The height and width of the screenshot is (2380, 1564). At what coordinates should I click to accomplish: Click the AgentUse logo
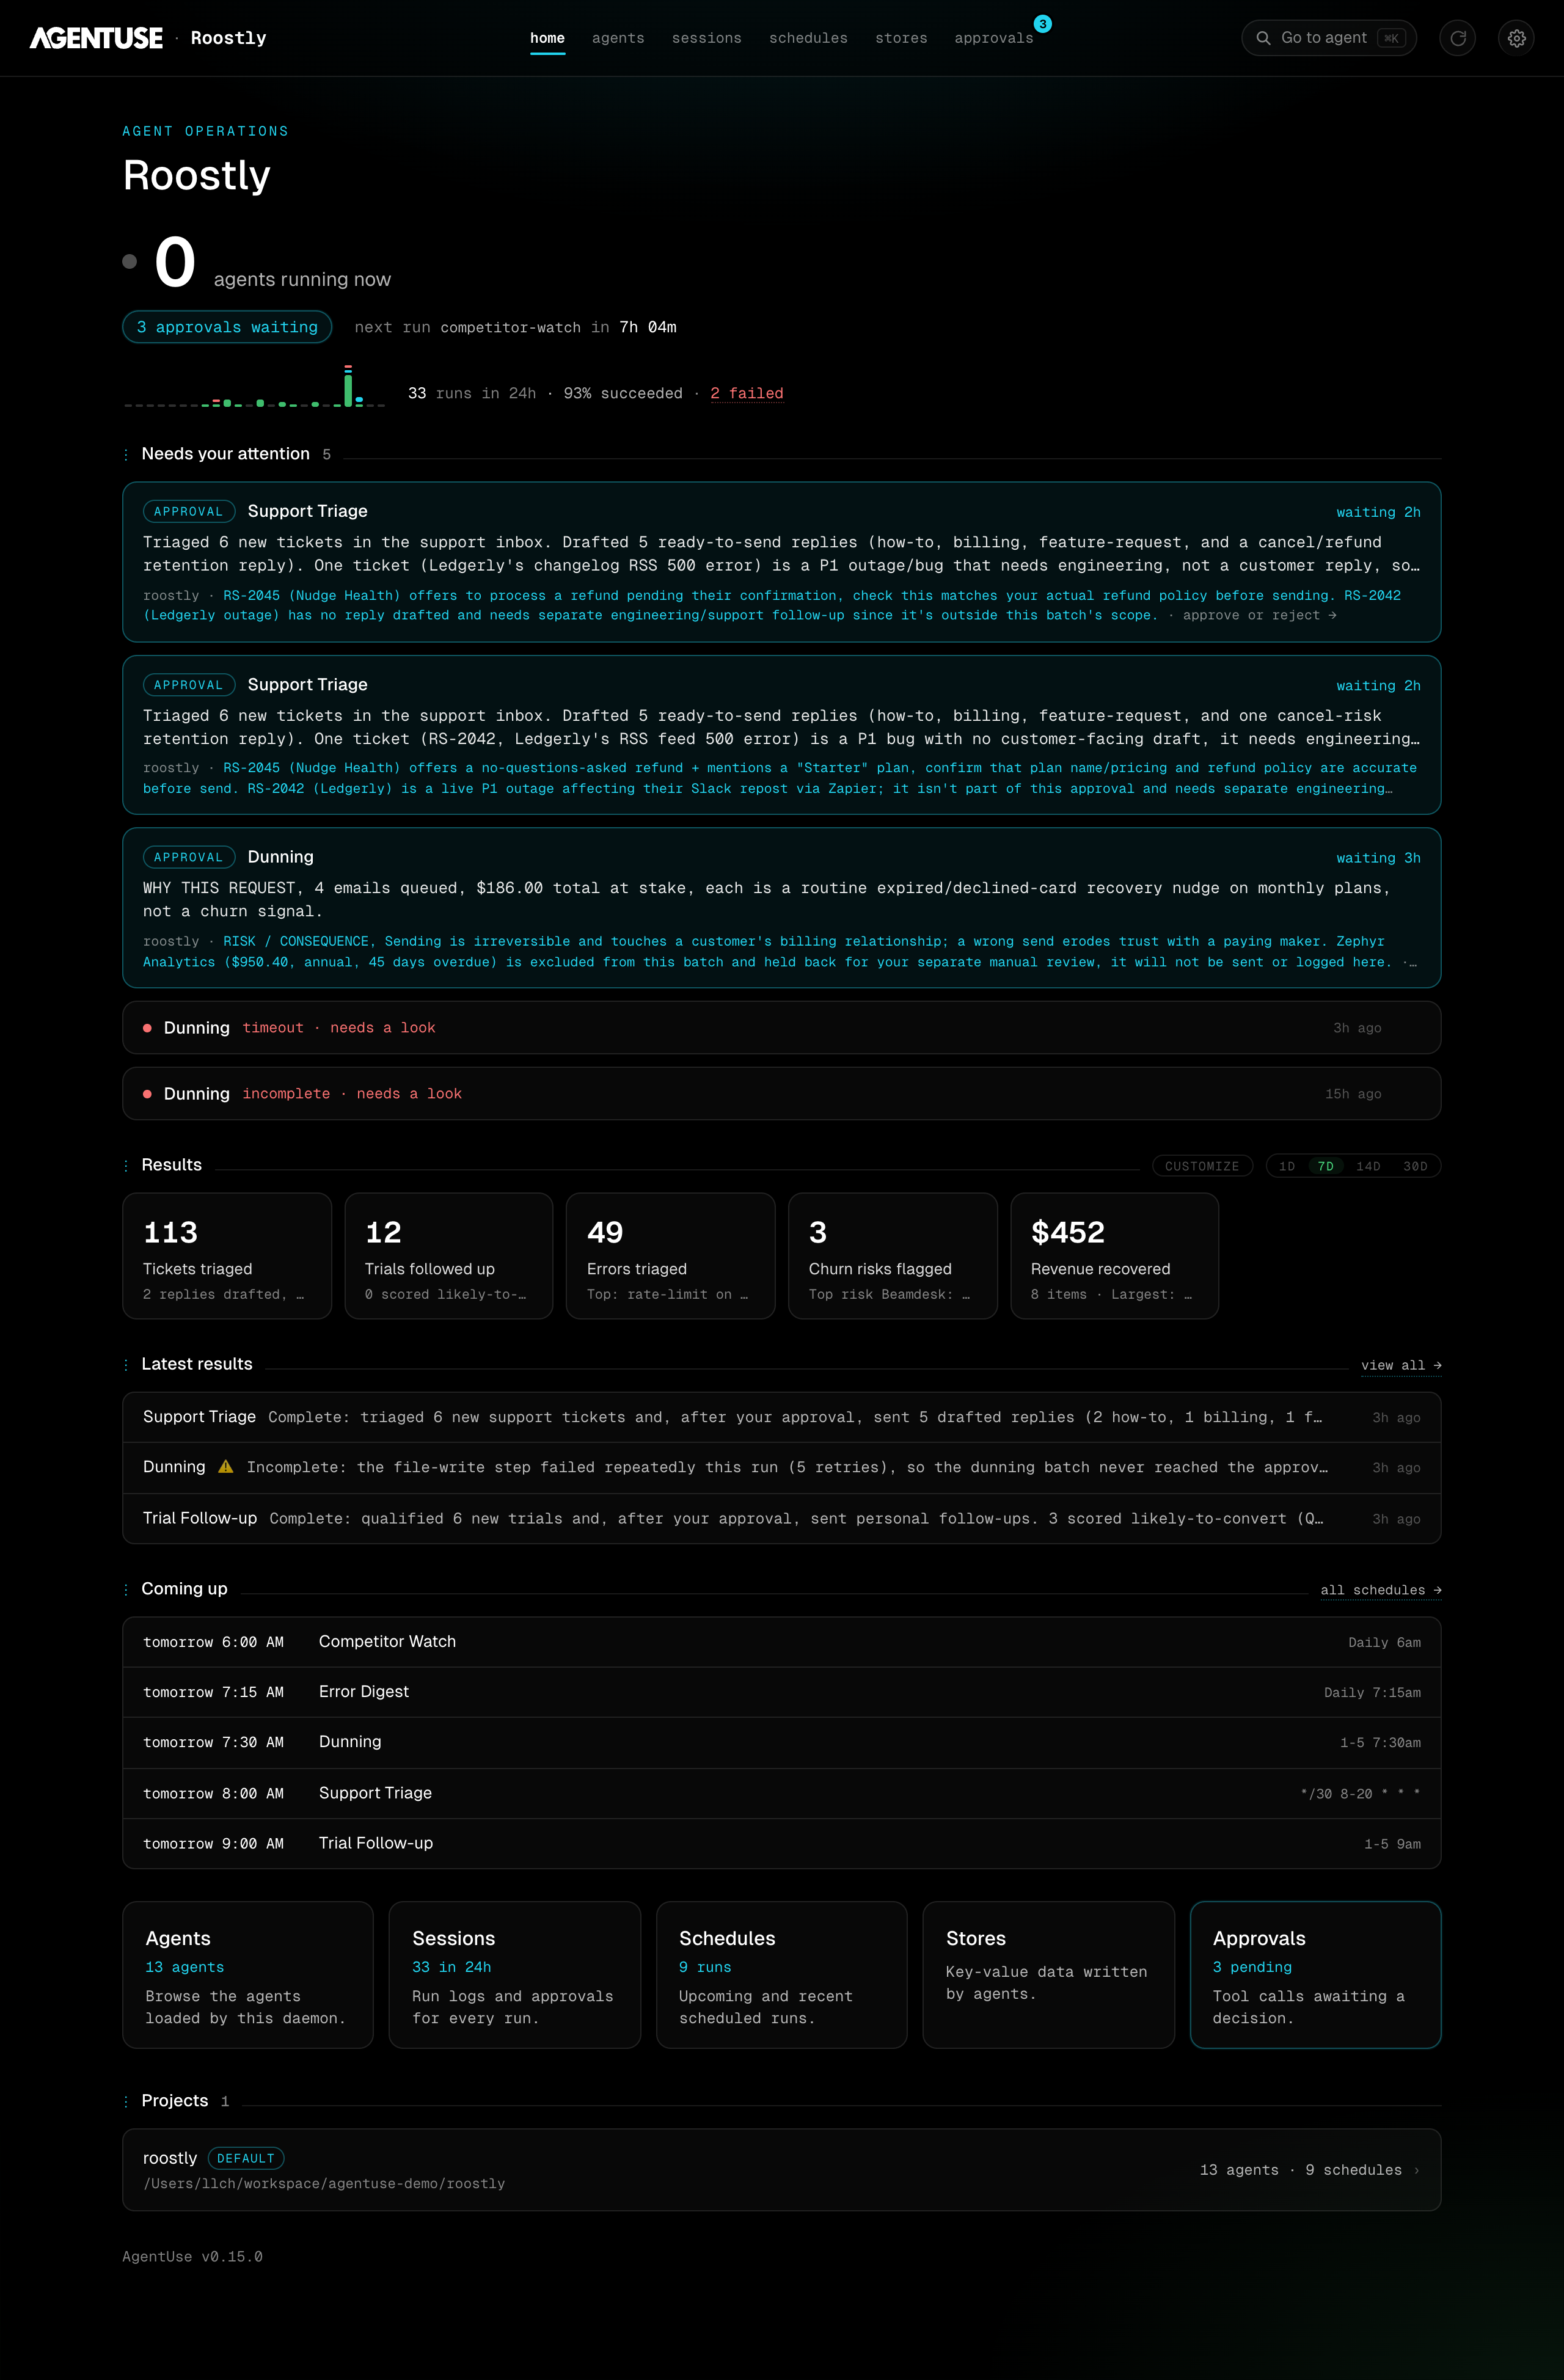pyautogui.click(x=96, y=38)
